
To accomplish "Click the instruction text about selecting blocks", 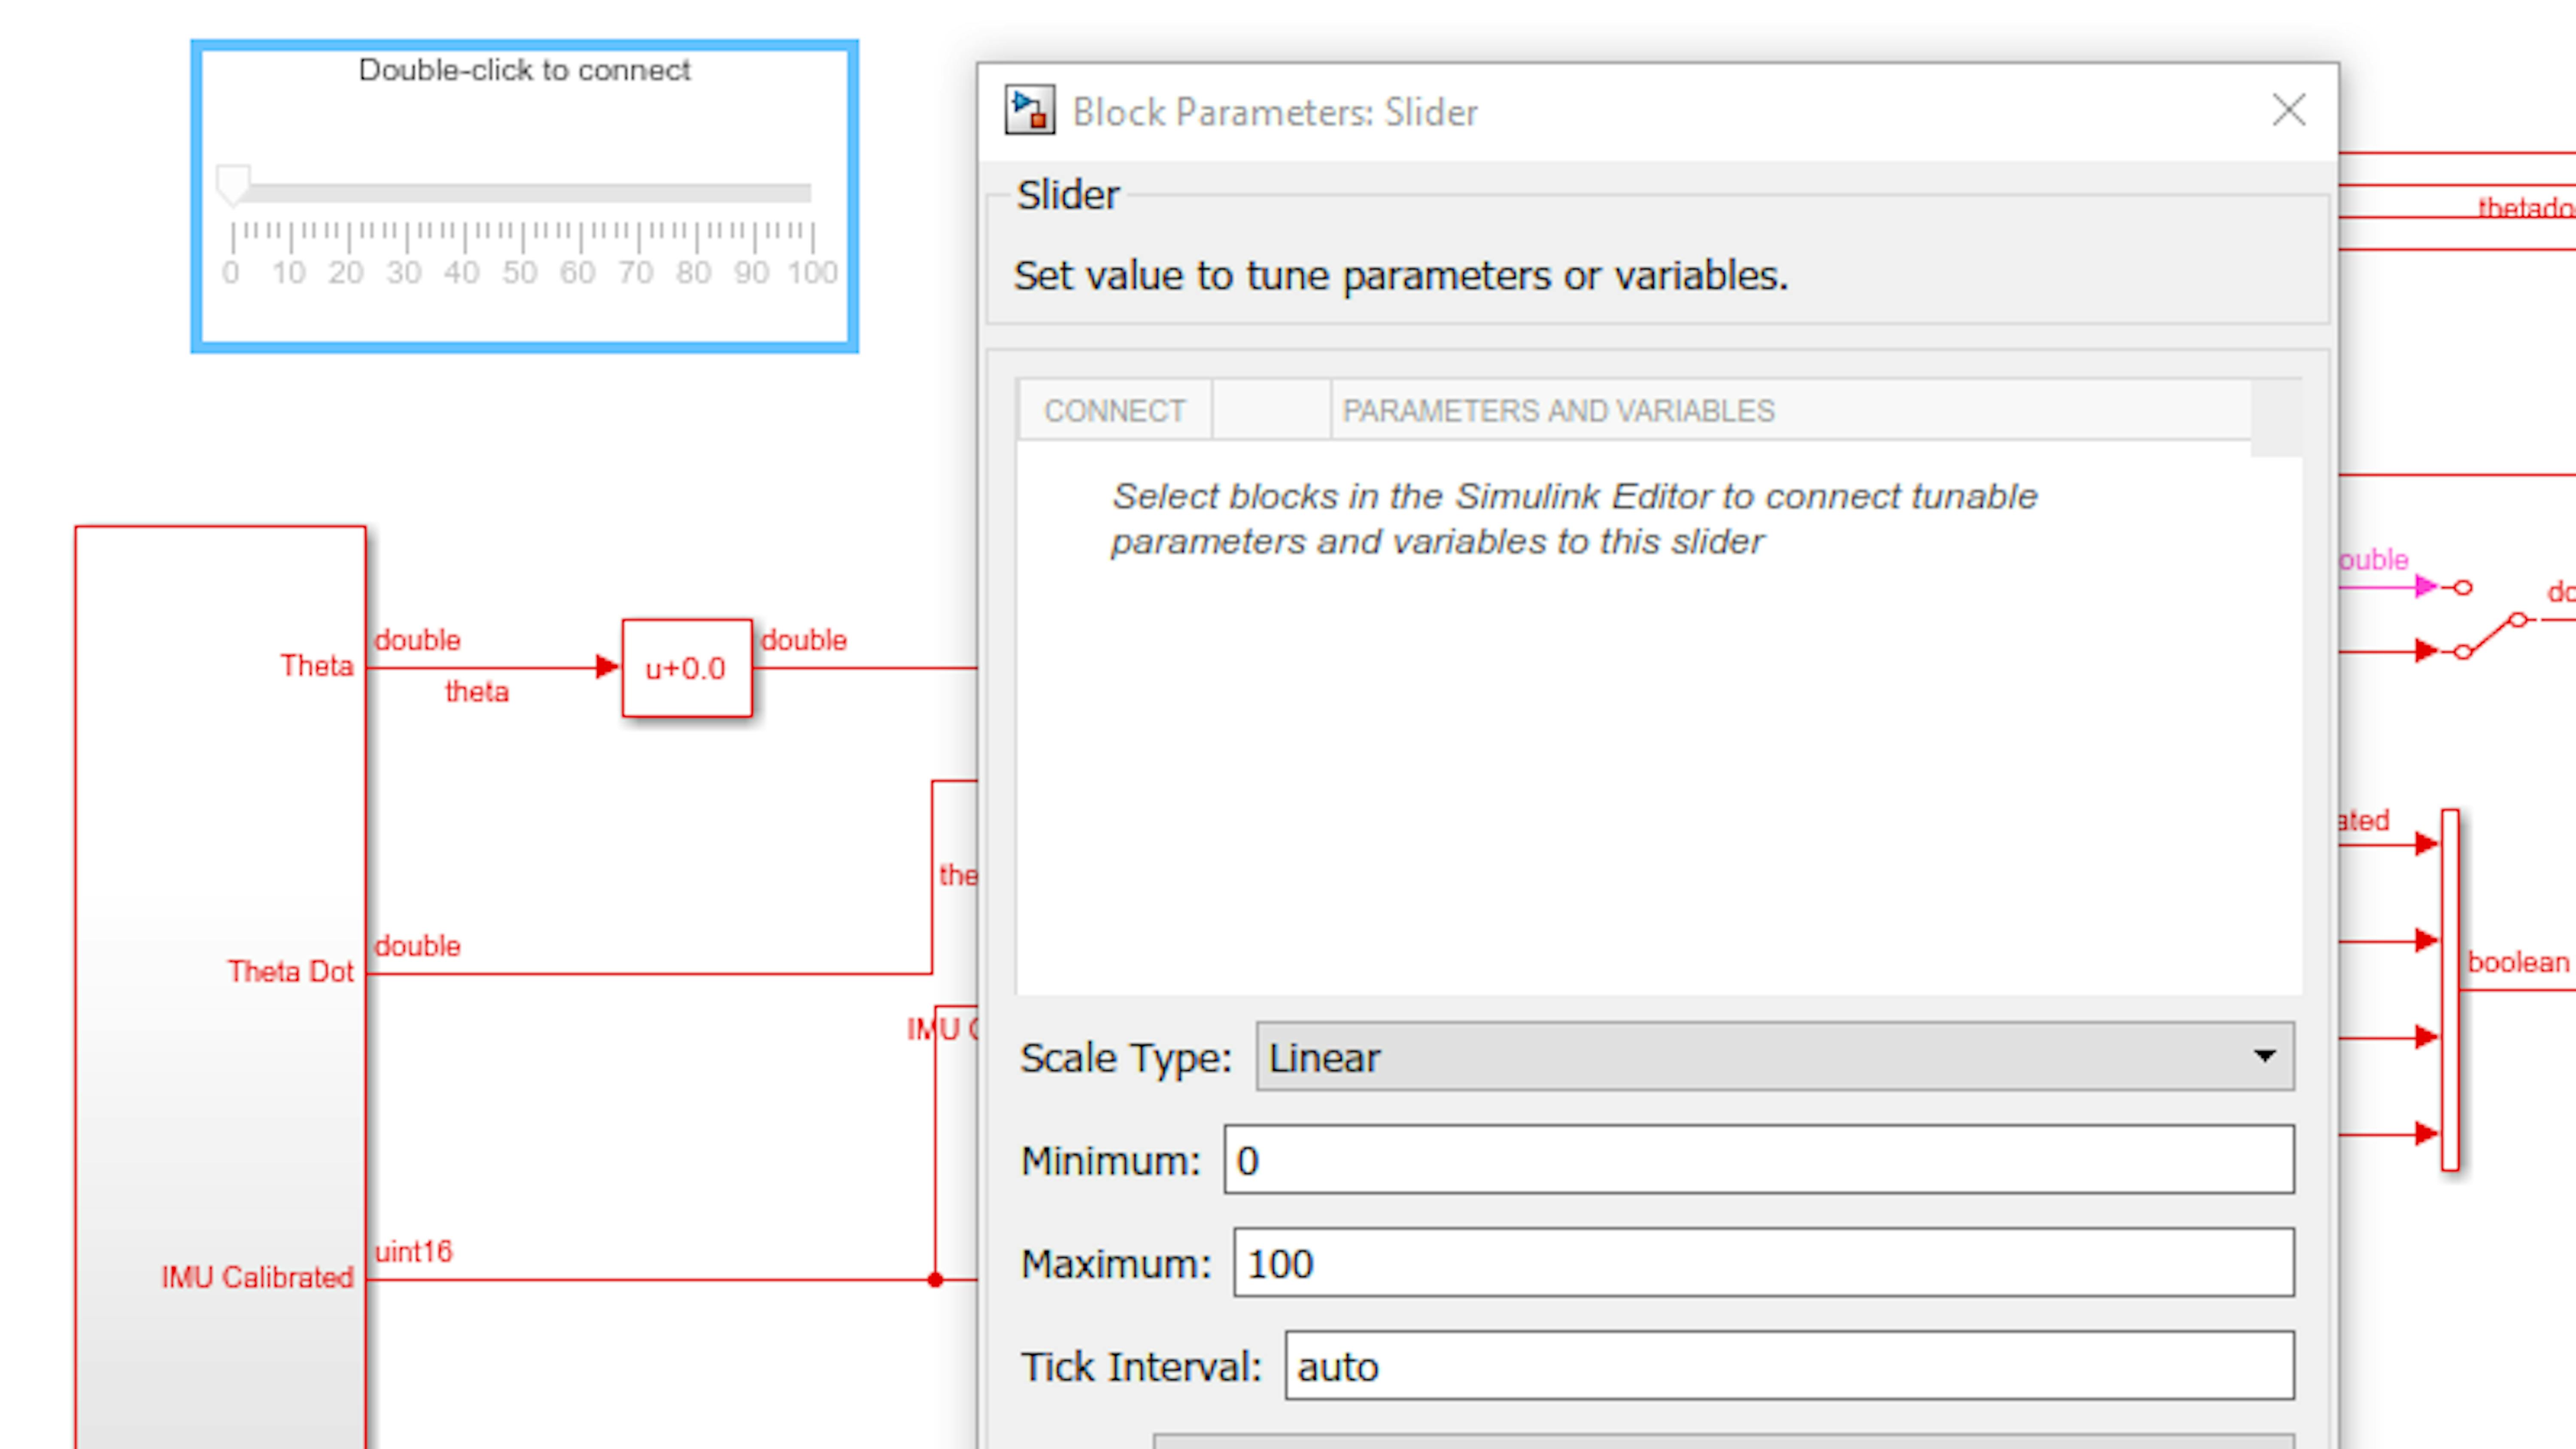I will click(x=1574, y=519).
